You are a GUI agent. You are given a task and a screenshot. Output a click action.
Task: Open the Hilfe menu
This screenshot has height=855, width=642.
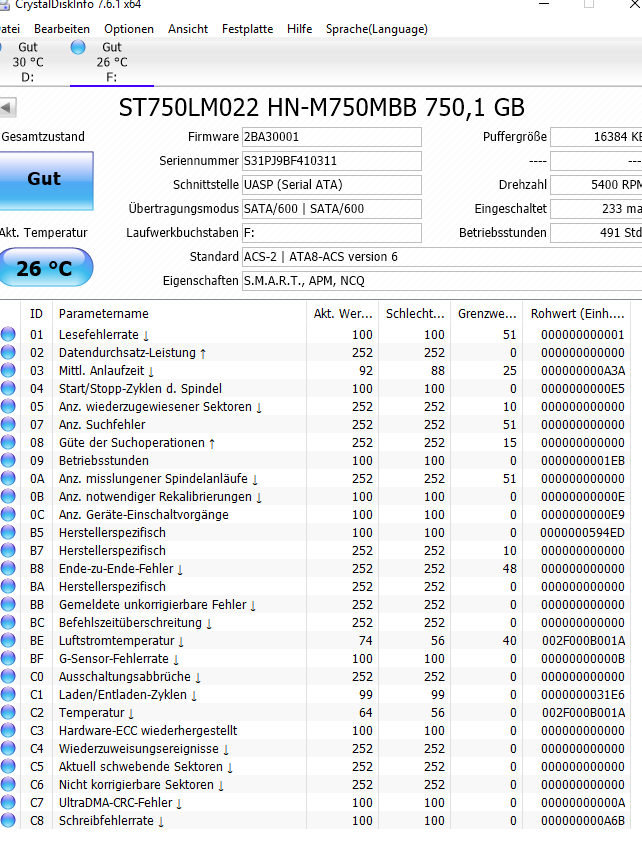[299, 29]
